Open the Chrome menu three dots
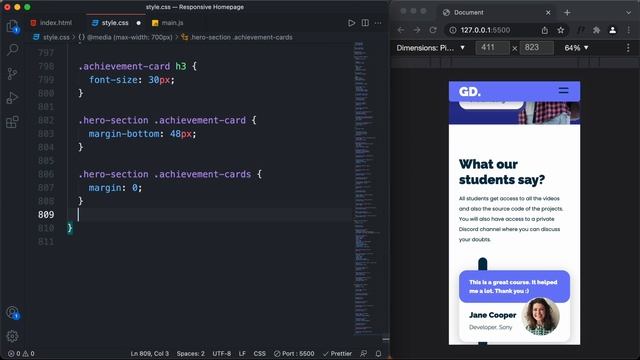This screenshot has width=640, height=360. point(629,30)
